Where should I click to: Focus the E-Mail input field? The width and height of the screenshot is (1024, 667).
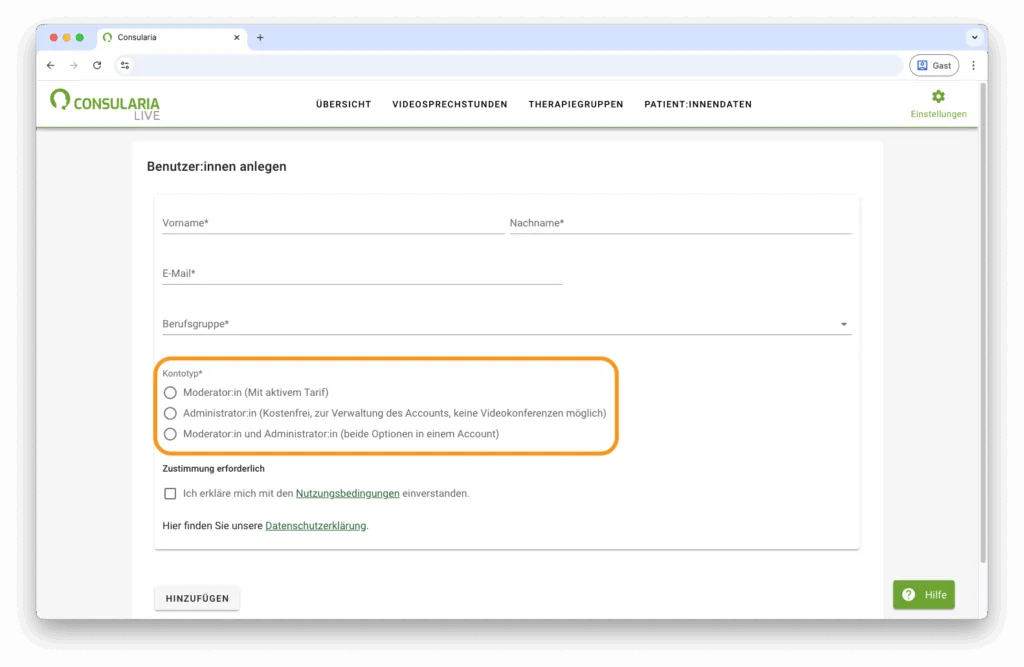(x=361, y=273)
